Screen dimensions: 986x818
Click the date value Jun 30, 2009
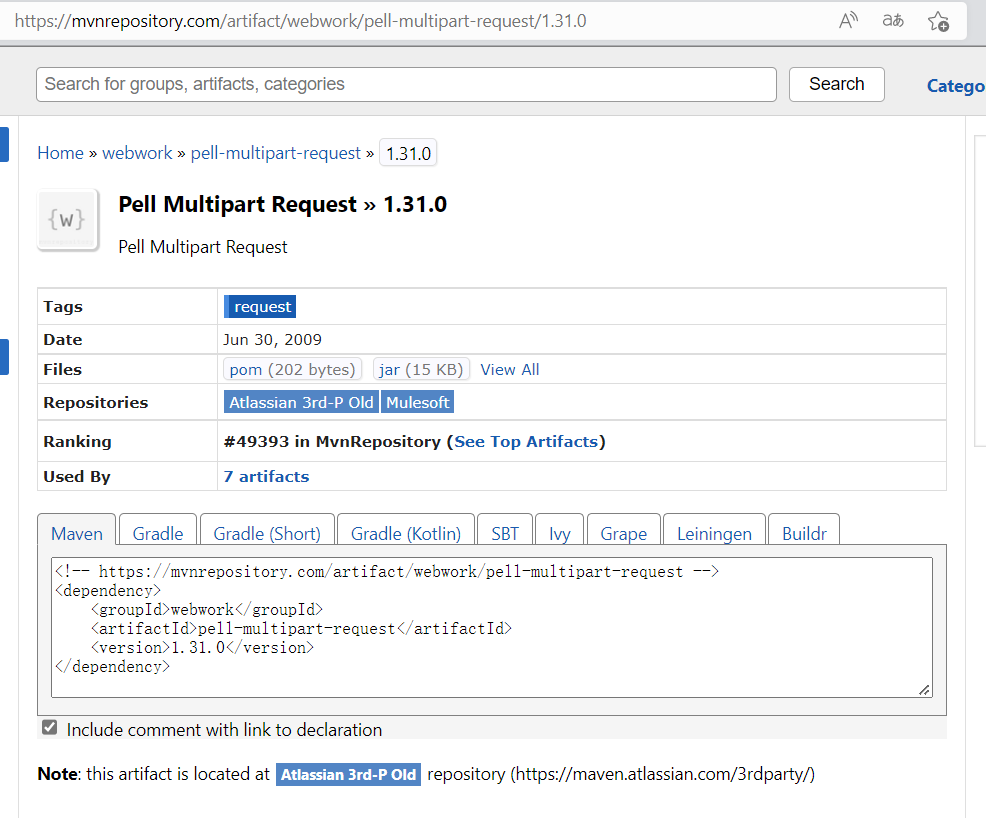[272, 340]
